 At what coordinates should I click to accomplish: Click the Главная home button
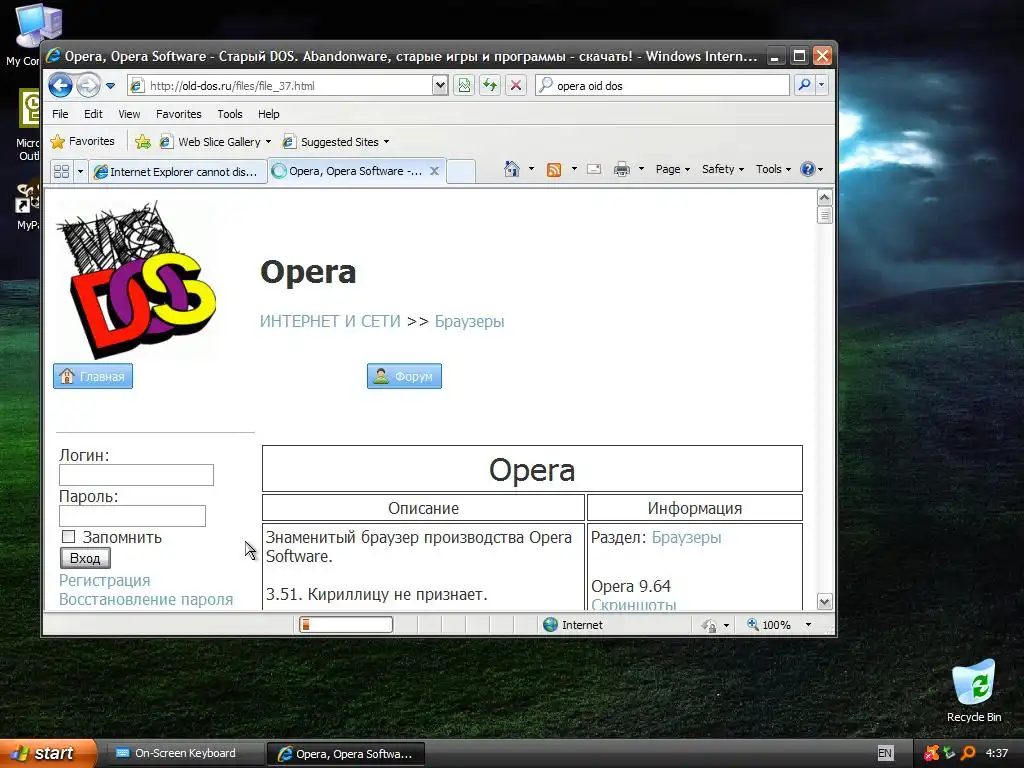tap(93, 376)
